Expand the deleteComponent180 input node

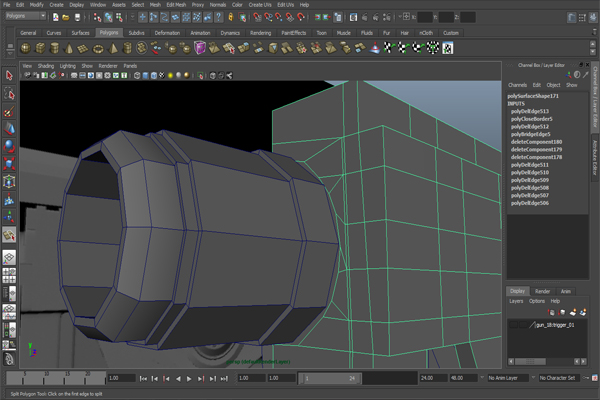tap(536, 142)
